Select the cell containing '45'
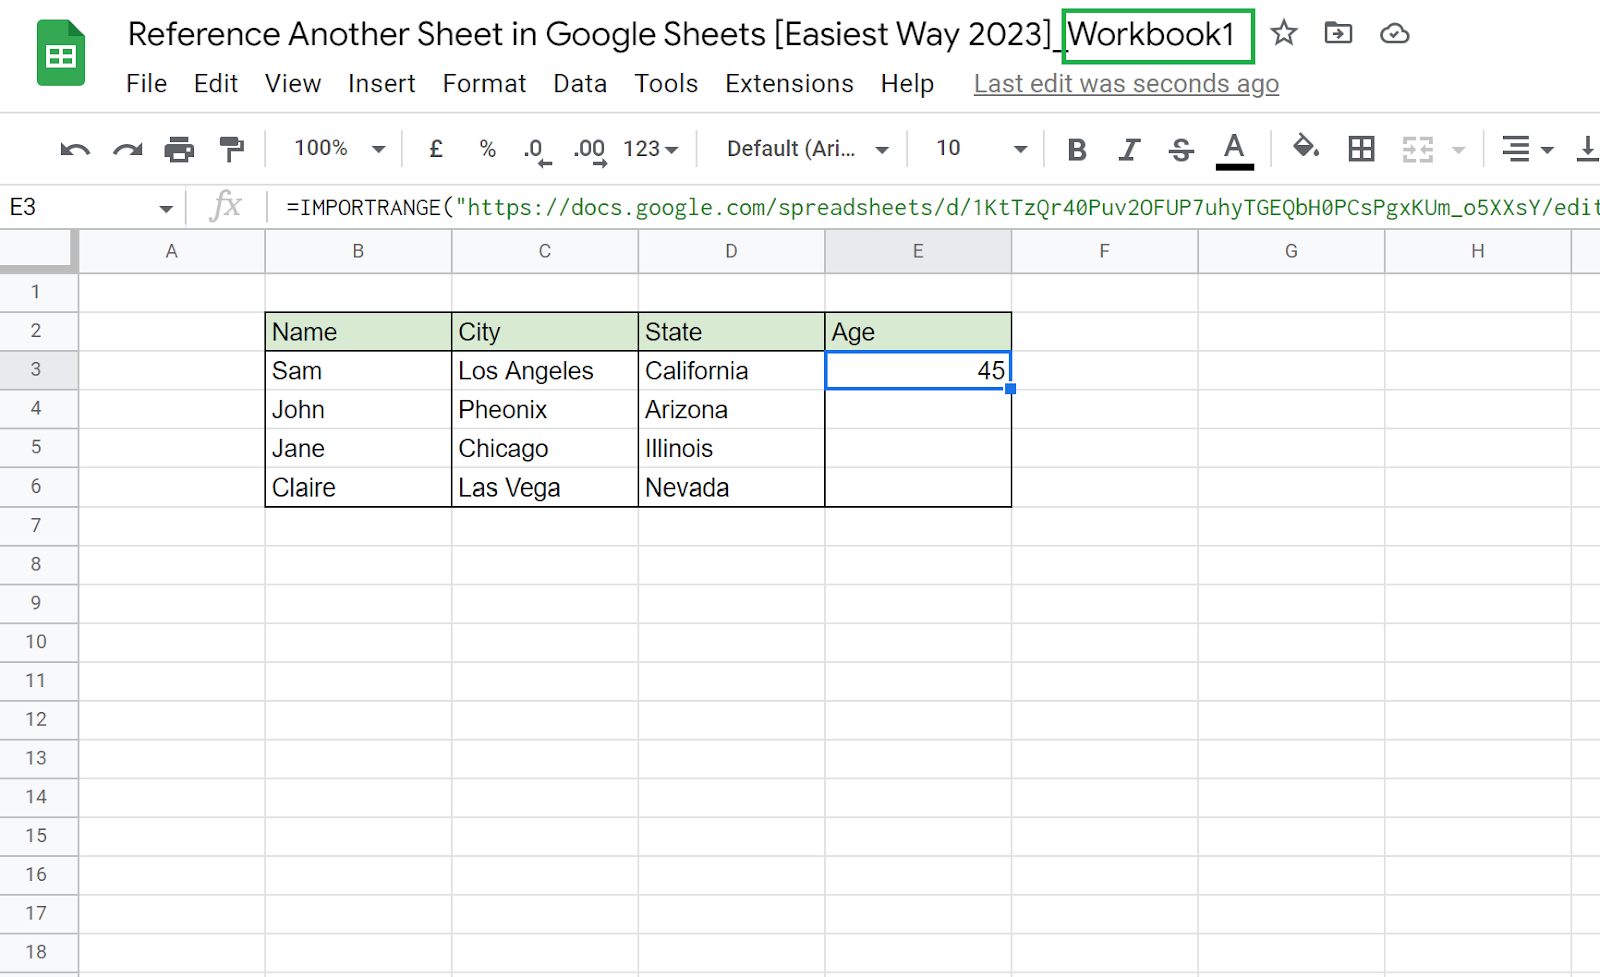Screen dimensions: 1600x977 [918, 371]
